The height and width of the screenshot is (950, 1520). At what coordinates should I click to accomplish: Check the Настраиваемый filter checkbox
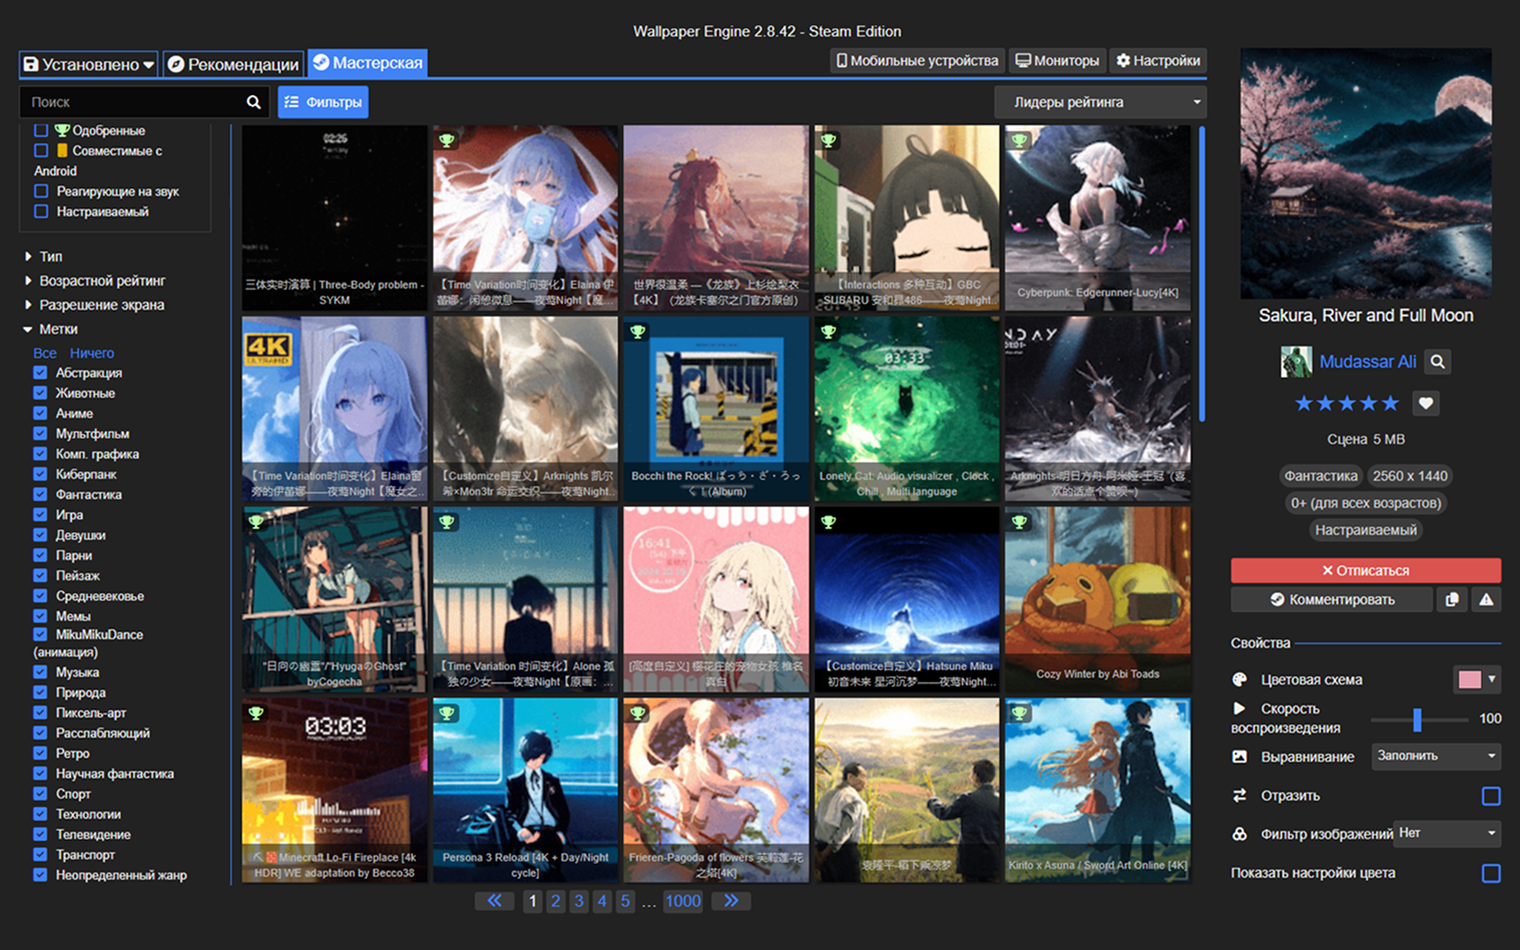pos(41,211)
